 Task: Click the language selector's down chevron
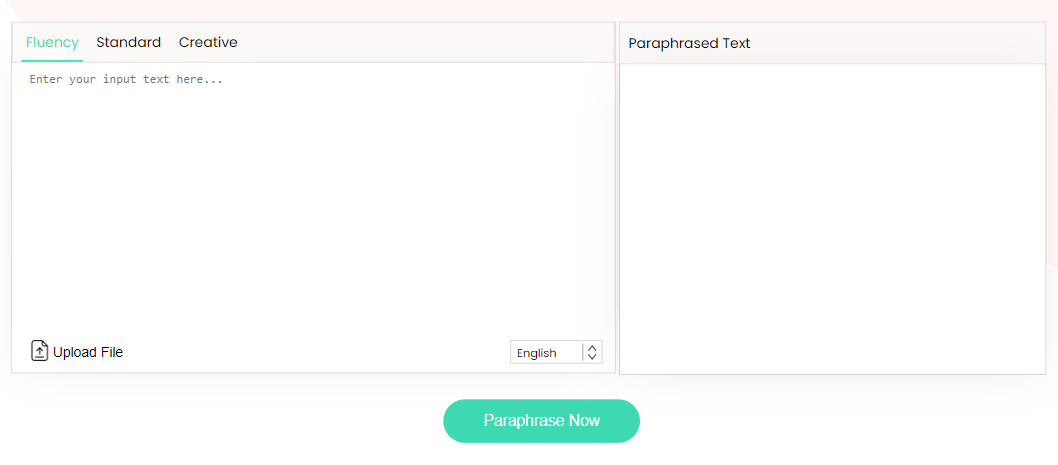pyautogui.click(x=592, y=357)
